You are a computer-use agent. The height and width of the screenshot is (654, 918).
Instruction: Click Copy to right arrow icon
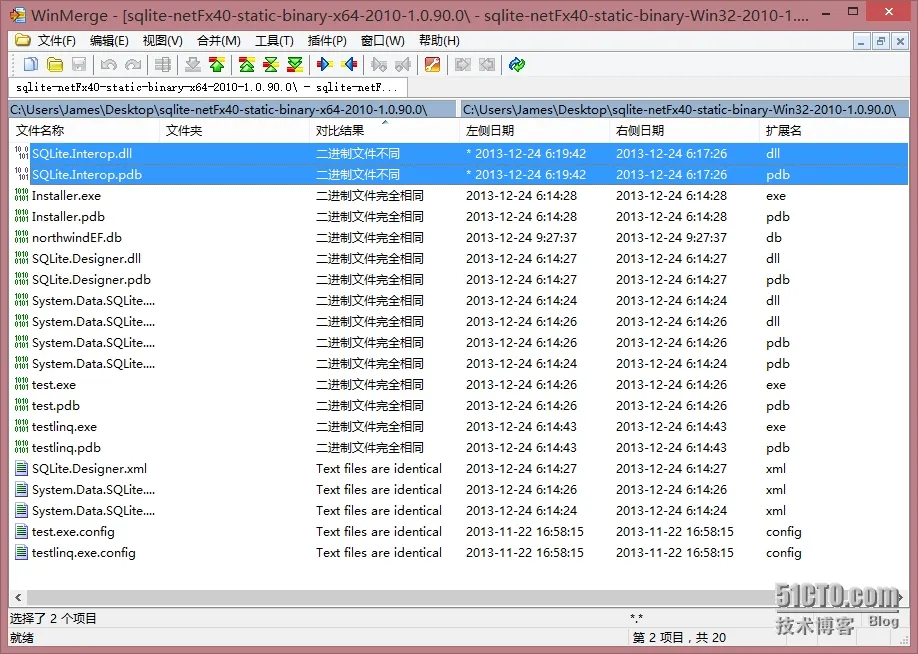(x=324, y=64)
